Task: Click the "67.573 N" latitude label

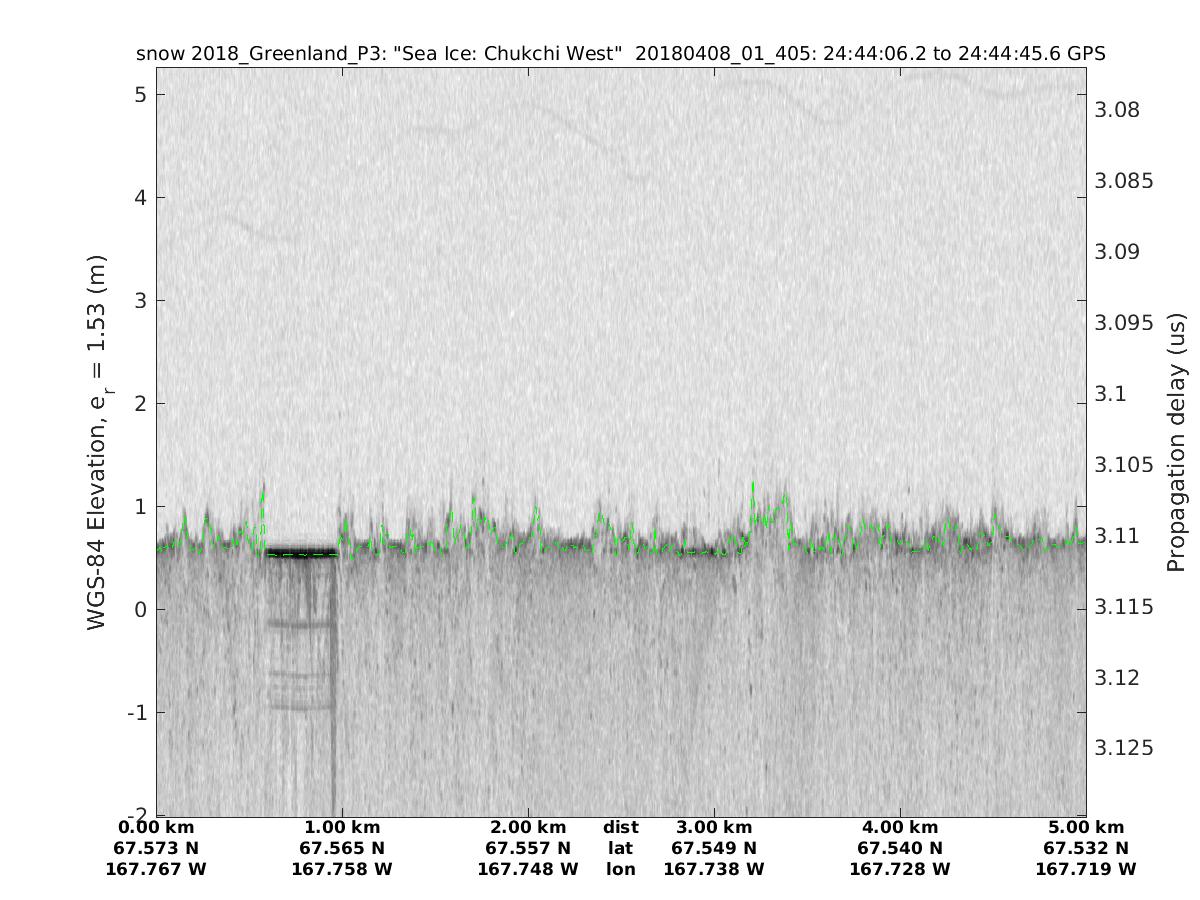Action: pos(156,849)
